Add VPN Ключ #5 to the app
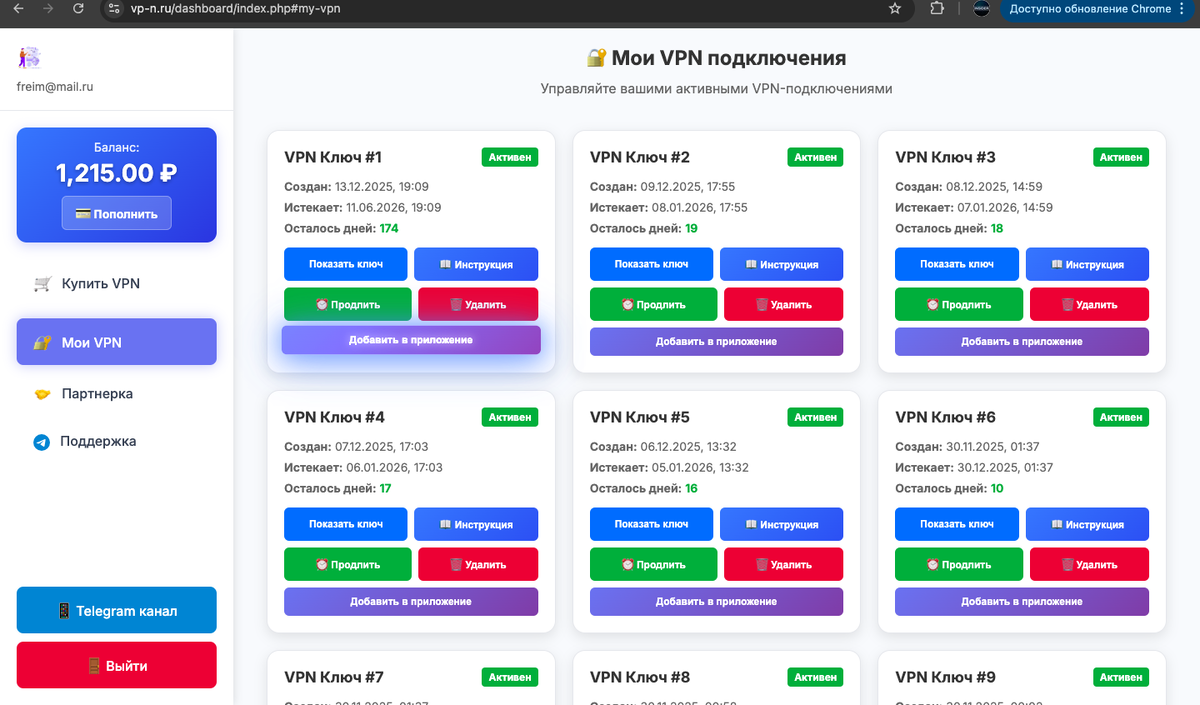This screenshot has height=705, width=1200. (717, 601)
